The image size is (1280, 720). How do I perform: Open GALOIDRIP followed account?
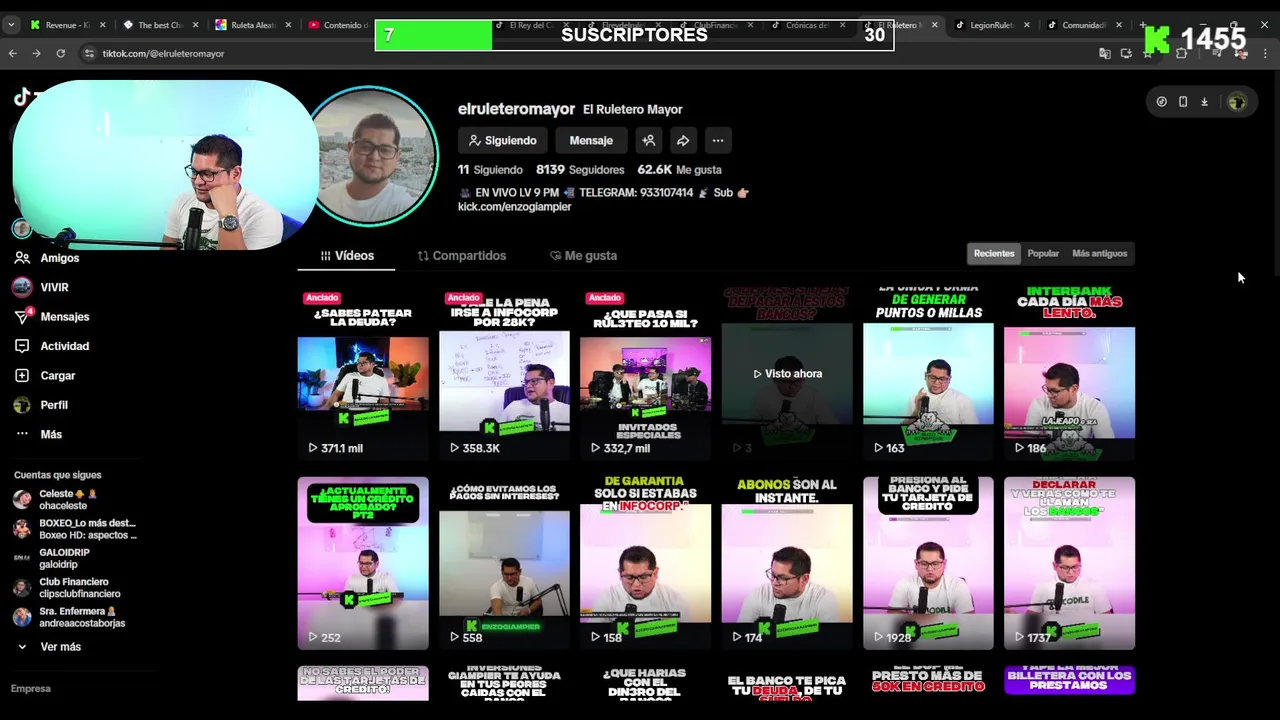tap(52, 558)
